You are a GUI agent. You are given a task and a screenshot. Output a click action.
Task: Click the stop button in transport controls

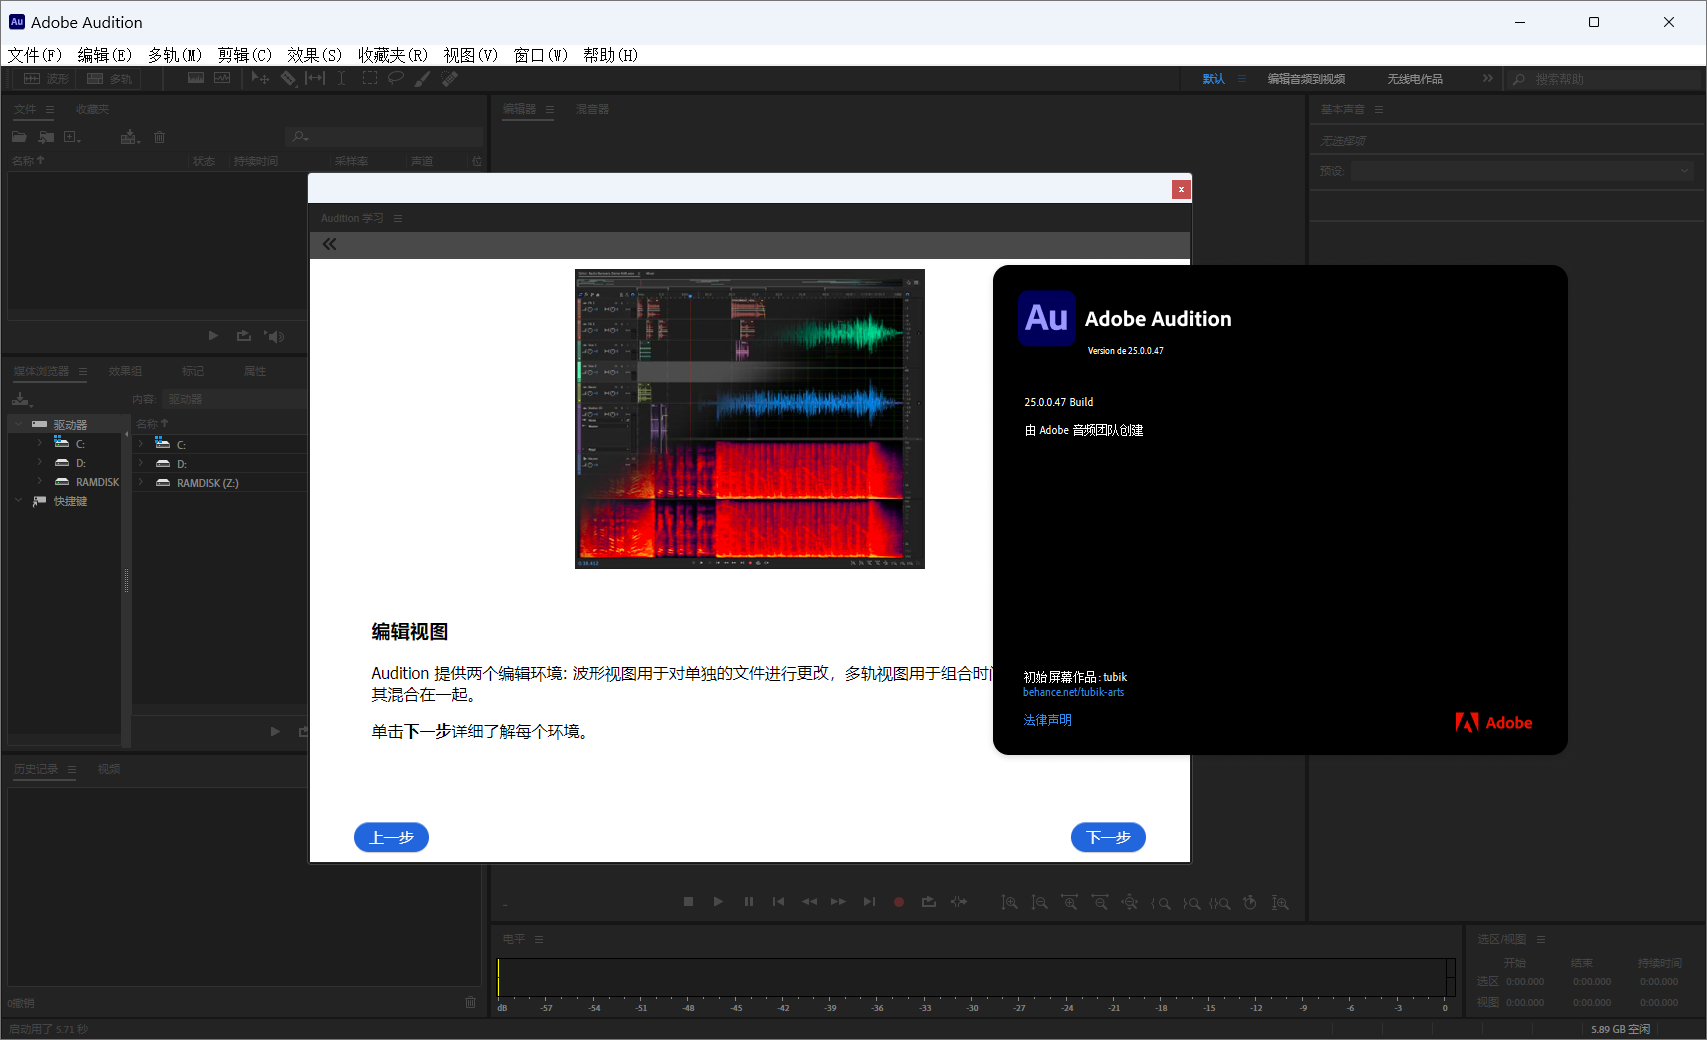(688, 902)
